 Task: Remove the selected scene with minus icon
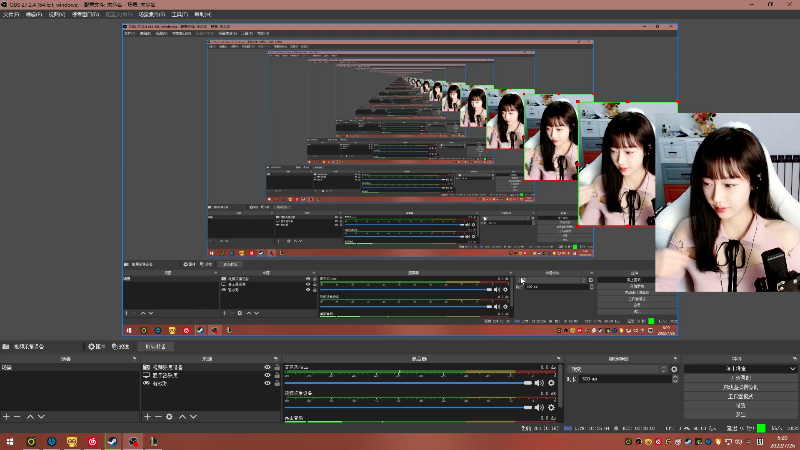[17, 417]
